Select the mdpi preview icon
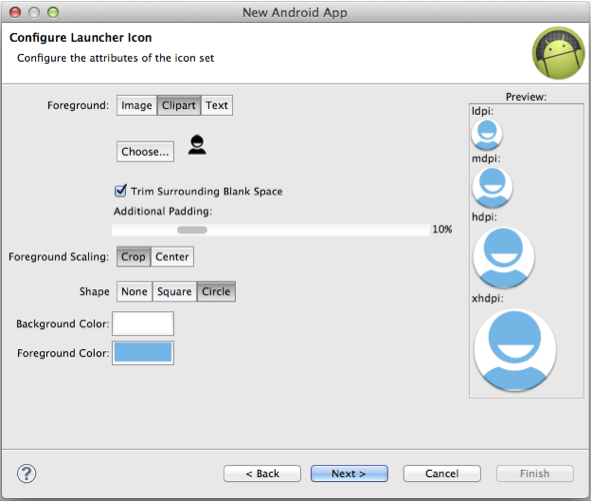 pyautogui.click(x=492, y=187)
